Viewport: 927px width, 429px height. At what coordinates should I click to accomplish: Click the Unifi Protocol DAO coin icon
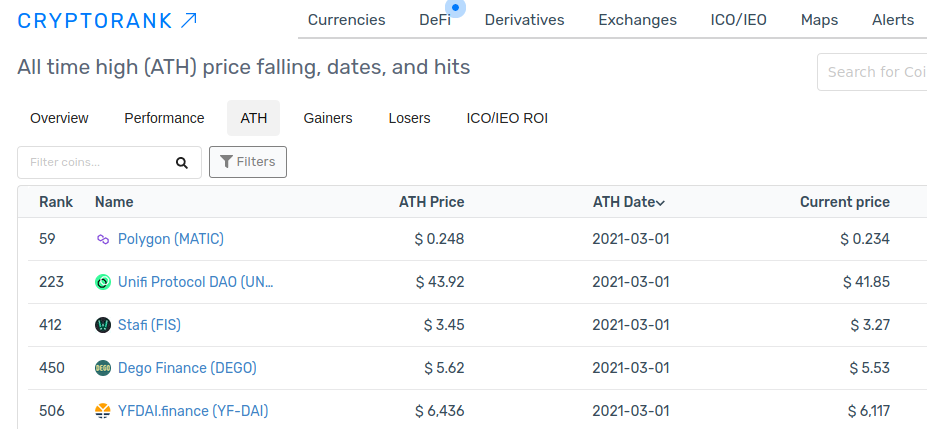click(x=103, y=282)
